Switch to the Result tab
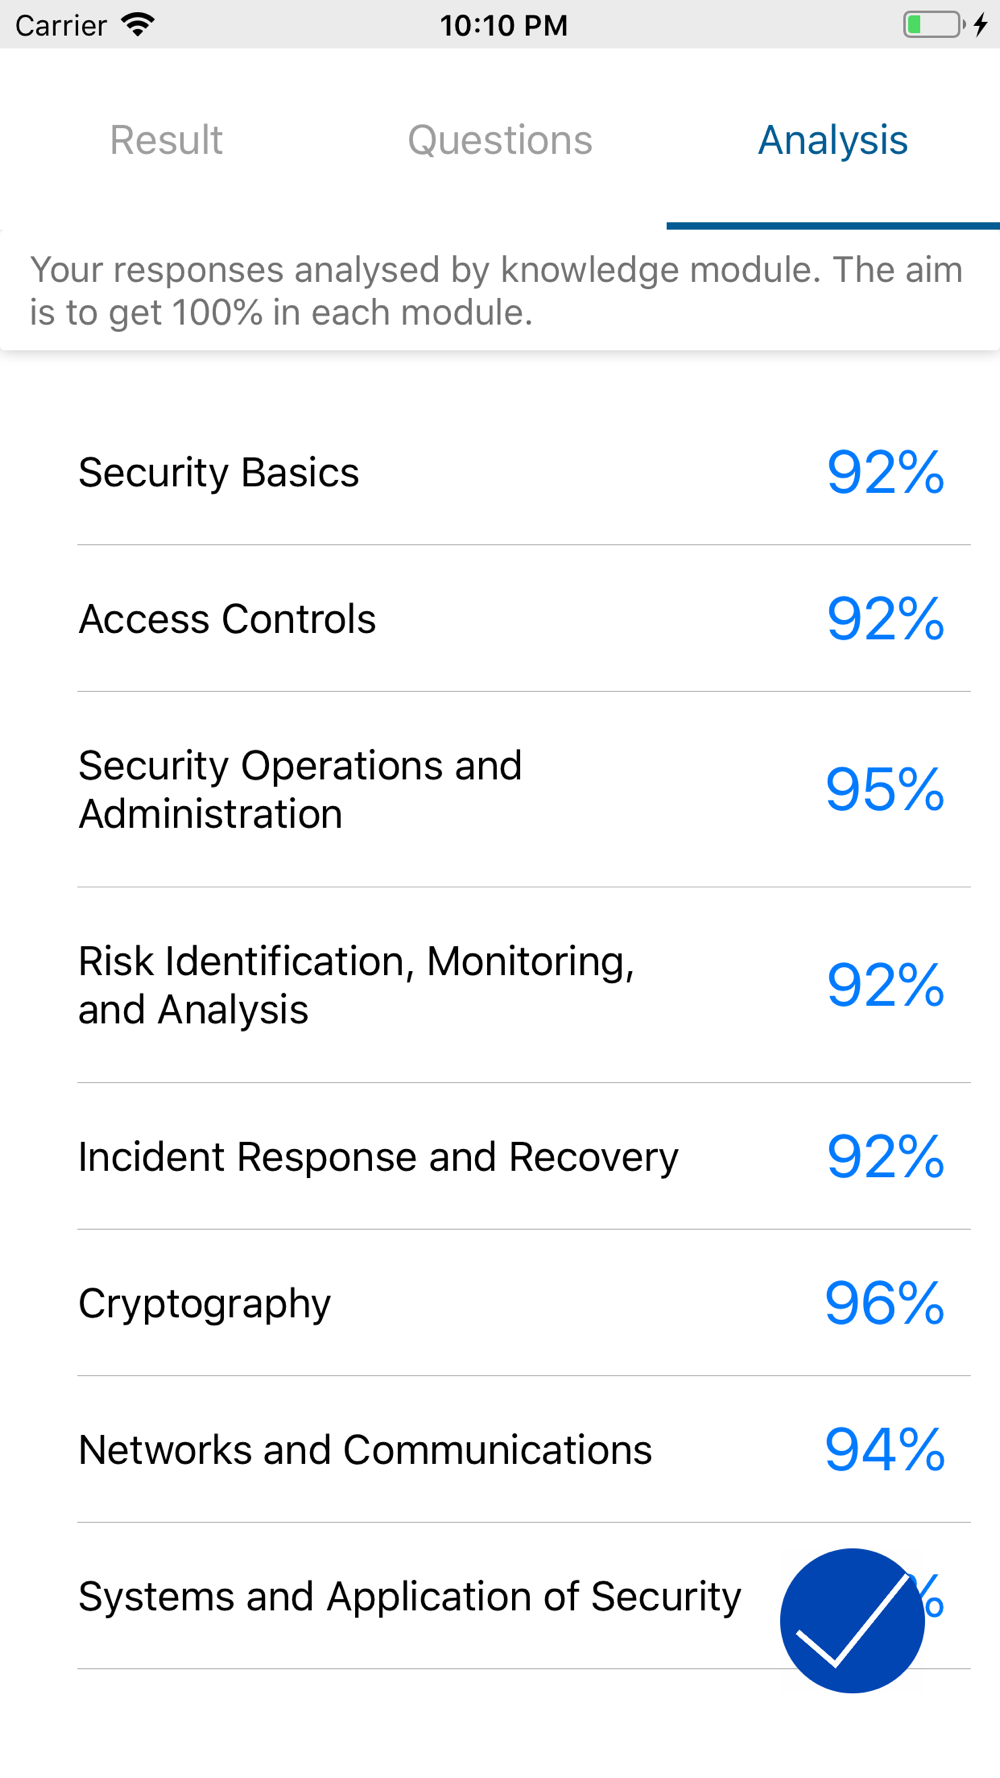Screen dimensions: 1000x1778 166,140
